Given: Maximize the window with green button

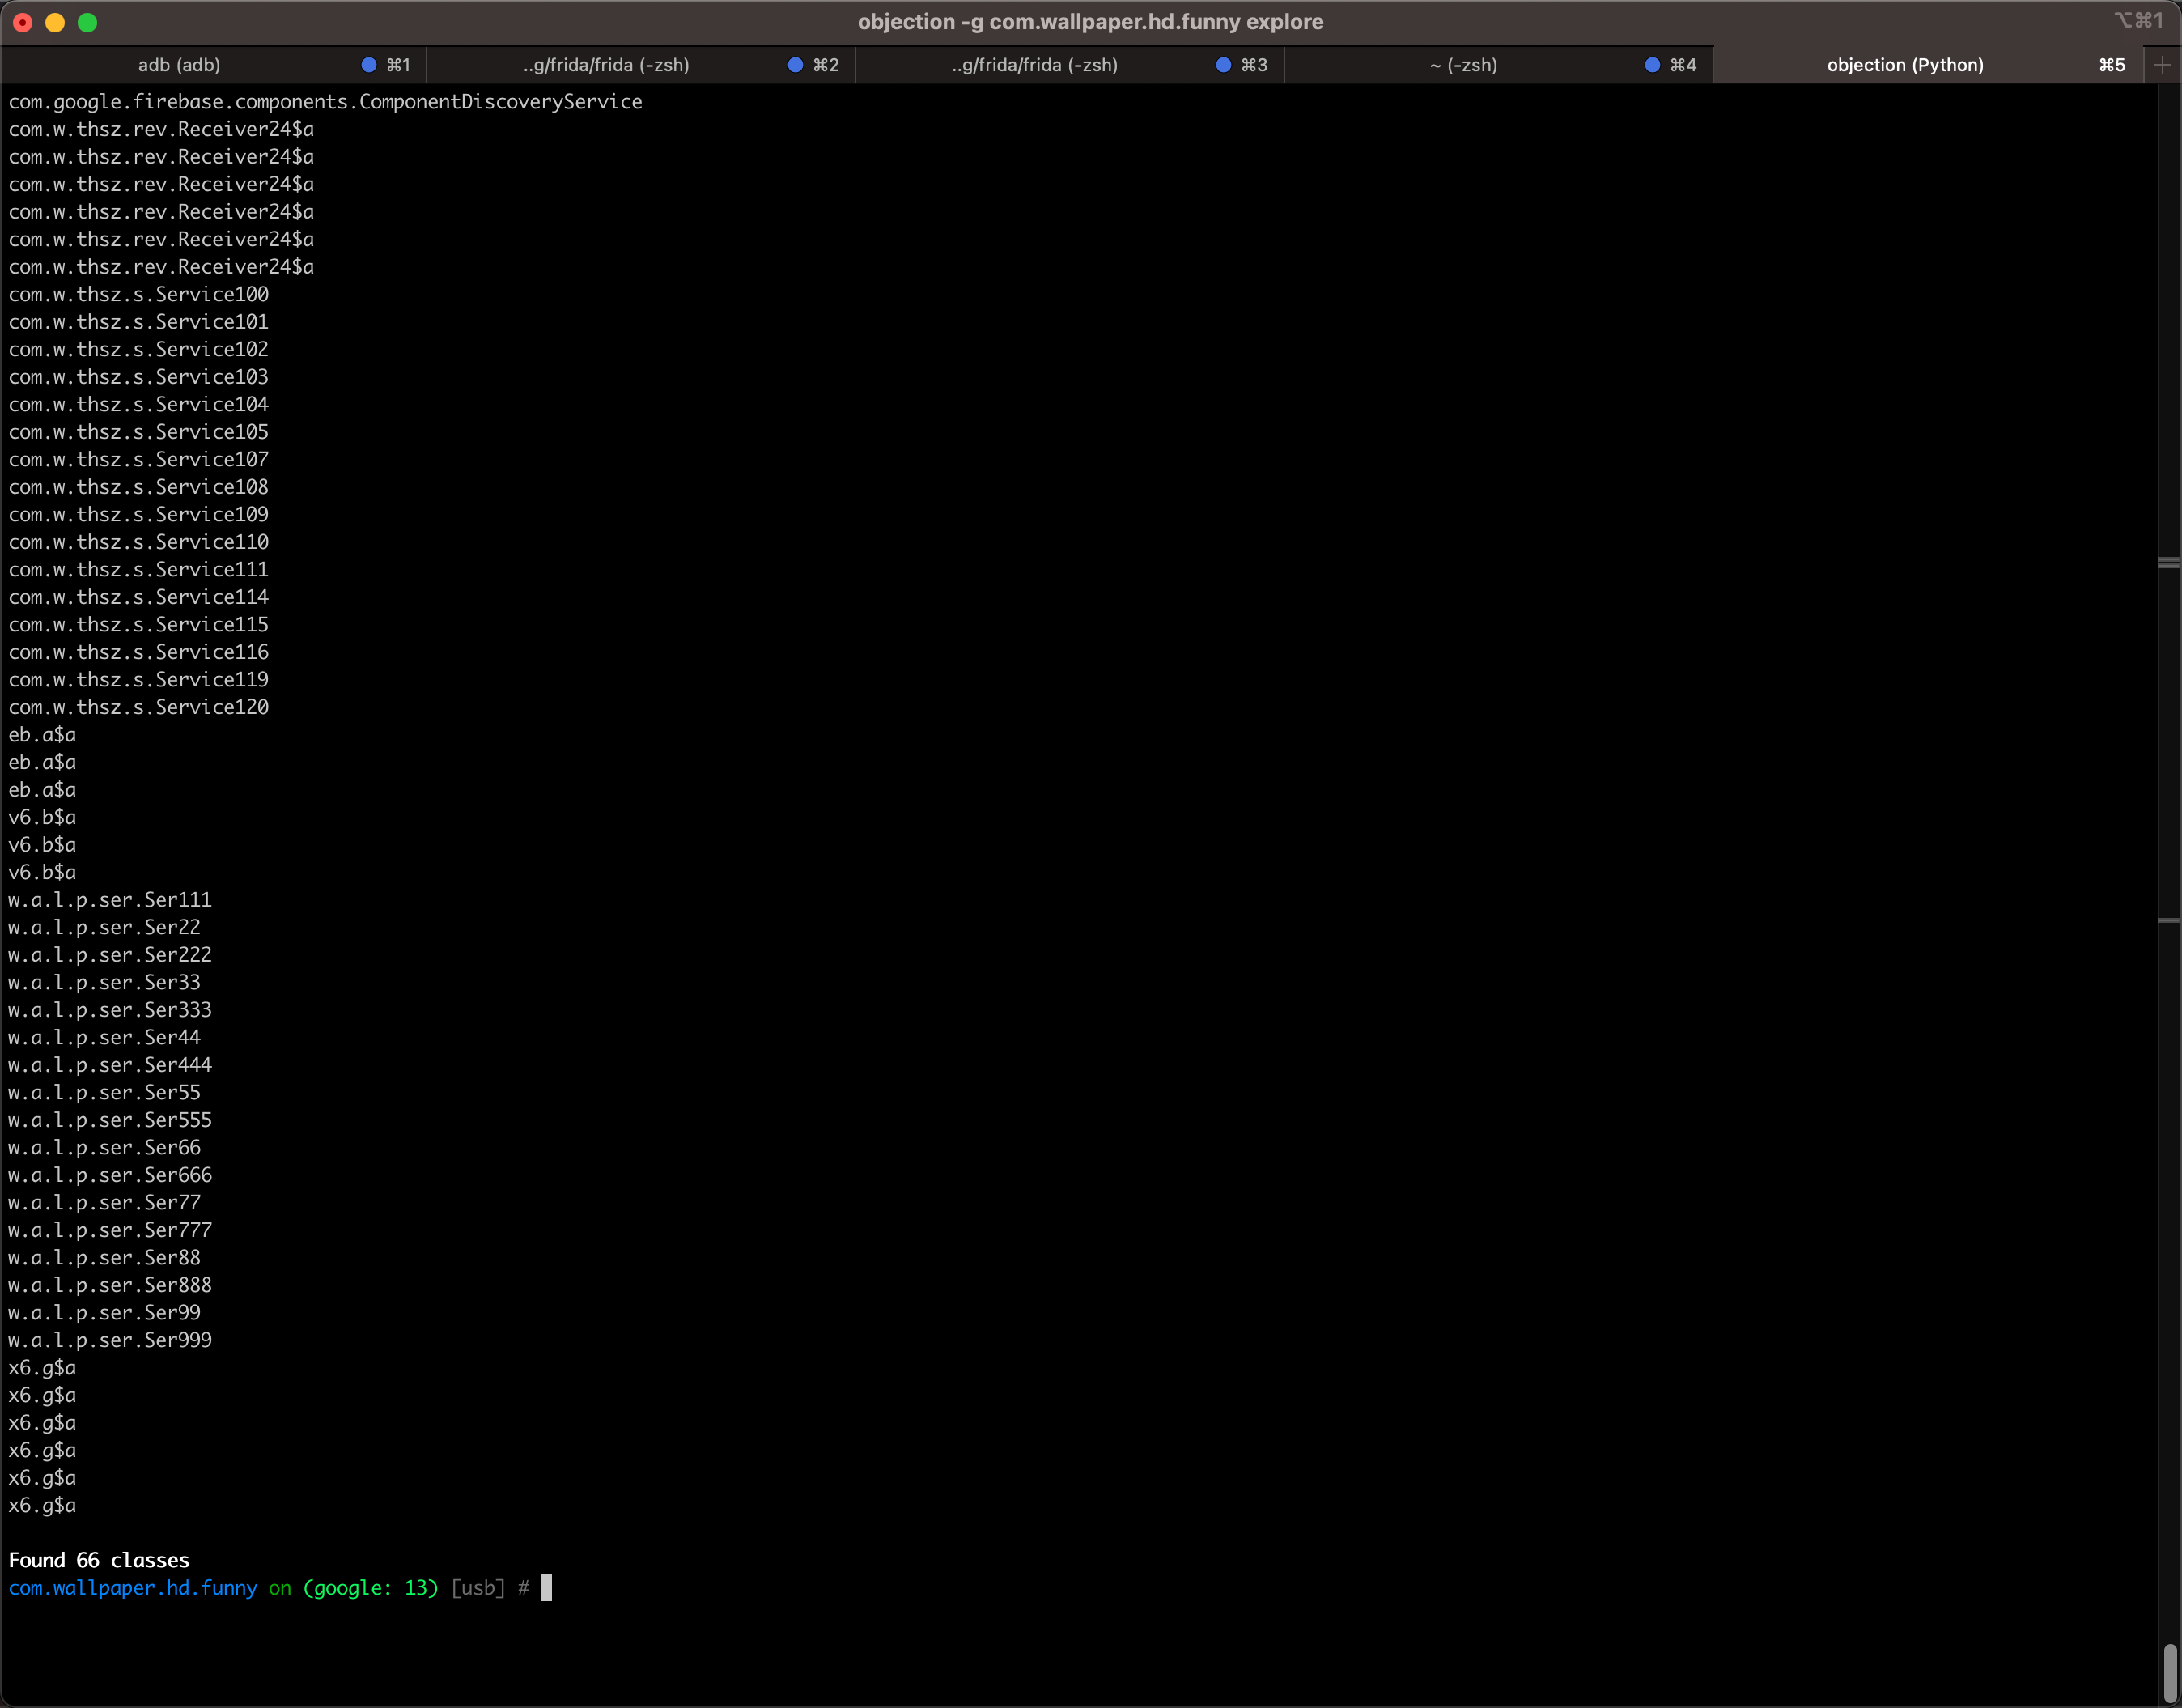Looking at the screenshot, I should pyautogui.click(x=88, y=22).
